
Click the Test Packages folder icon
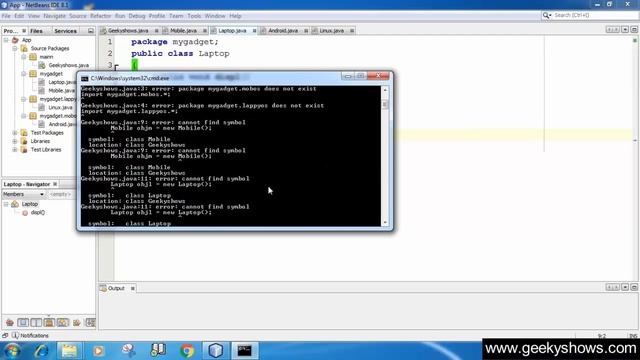(24, 133)
